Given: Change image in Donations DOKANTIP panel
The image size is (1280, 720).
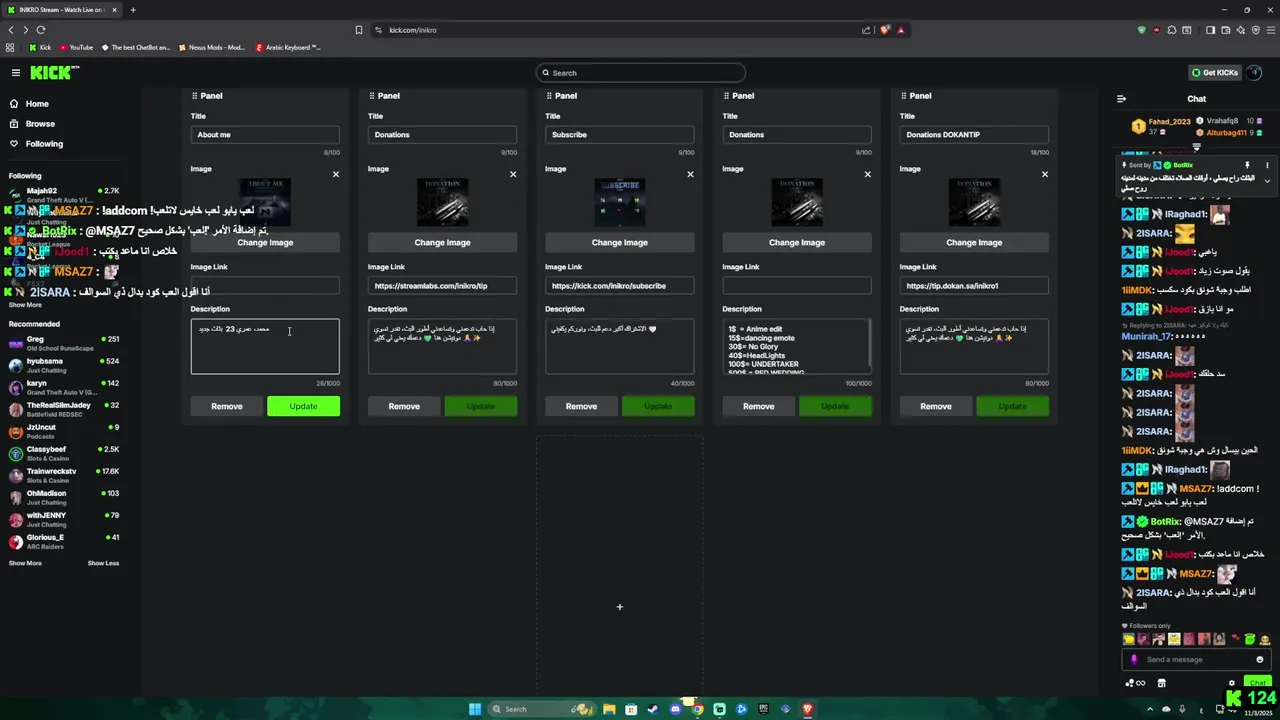Looking at the screenshot, I should pos(974,242).
